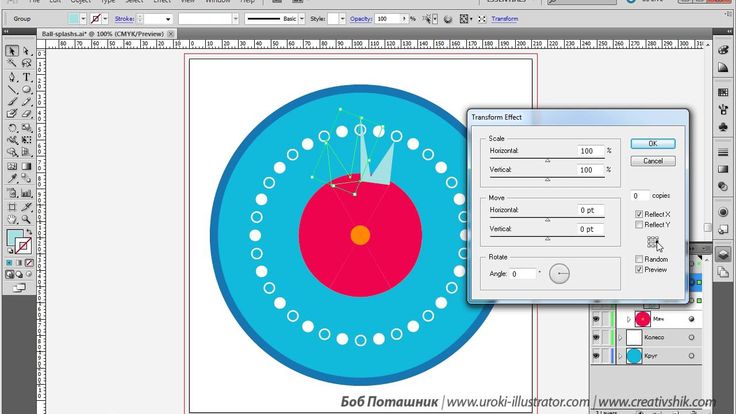The height and width of the screenshot is (414, 736).
Task: Click the copies input field
Action: (x=639, y=196)
